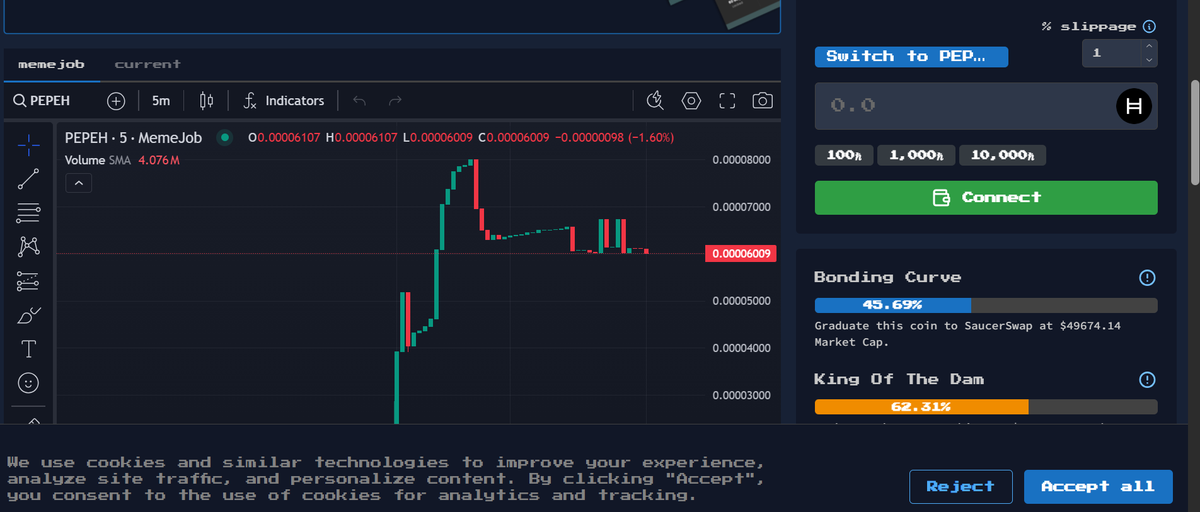Select the pattern drawing tool

(29, 247)
